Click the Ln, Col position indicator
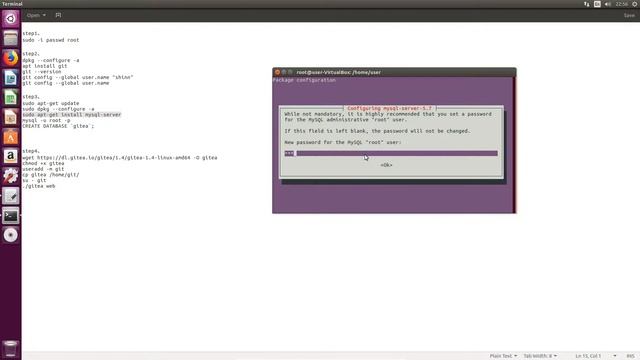Viewport: 640px width, 360px height. [x=588, y=356]
